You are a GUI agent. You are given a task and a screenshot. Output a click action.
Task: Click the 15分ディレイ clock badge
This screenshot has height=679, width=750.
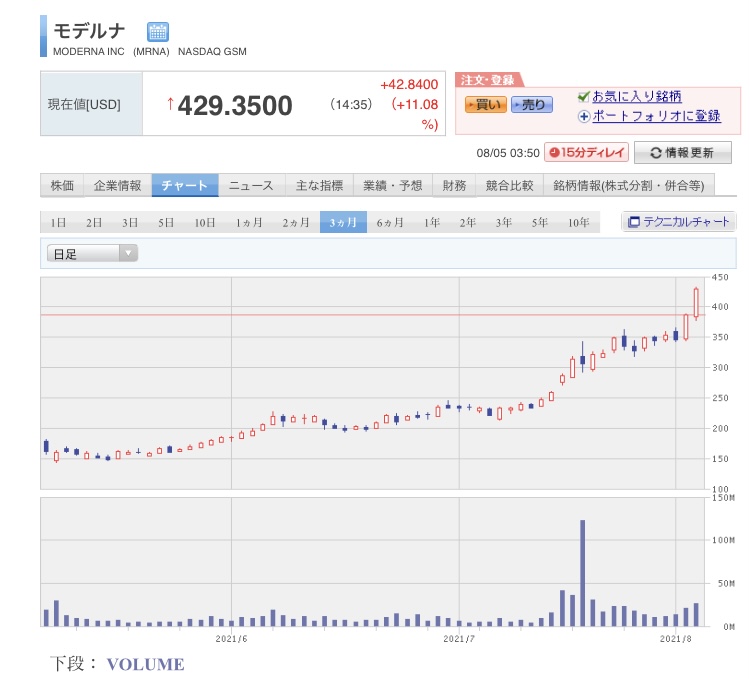(x=586, y=153)
